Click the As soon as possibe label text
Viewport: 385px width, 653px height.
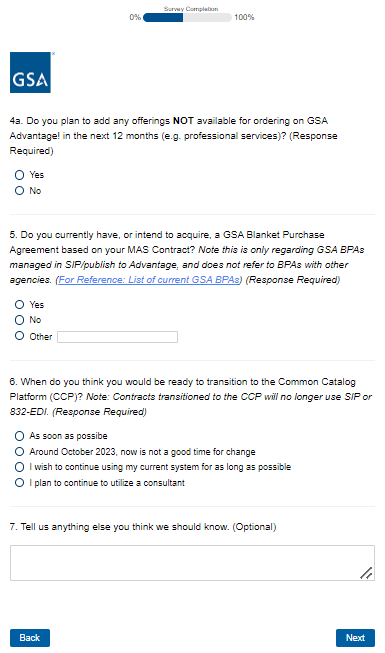[68, 436]
